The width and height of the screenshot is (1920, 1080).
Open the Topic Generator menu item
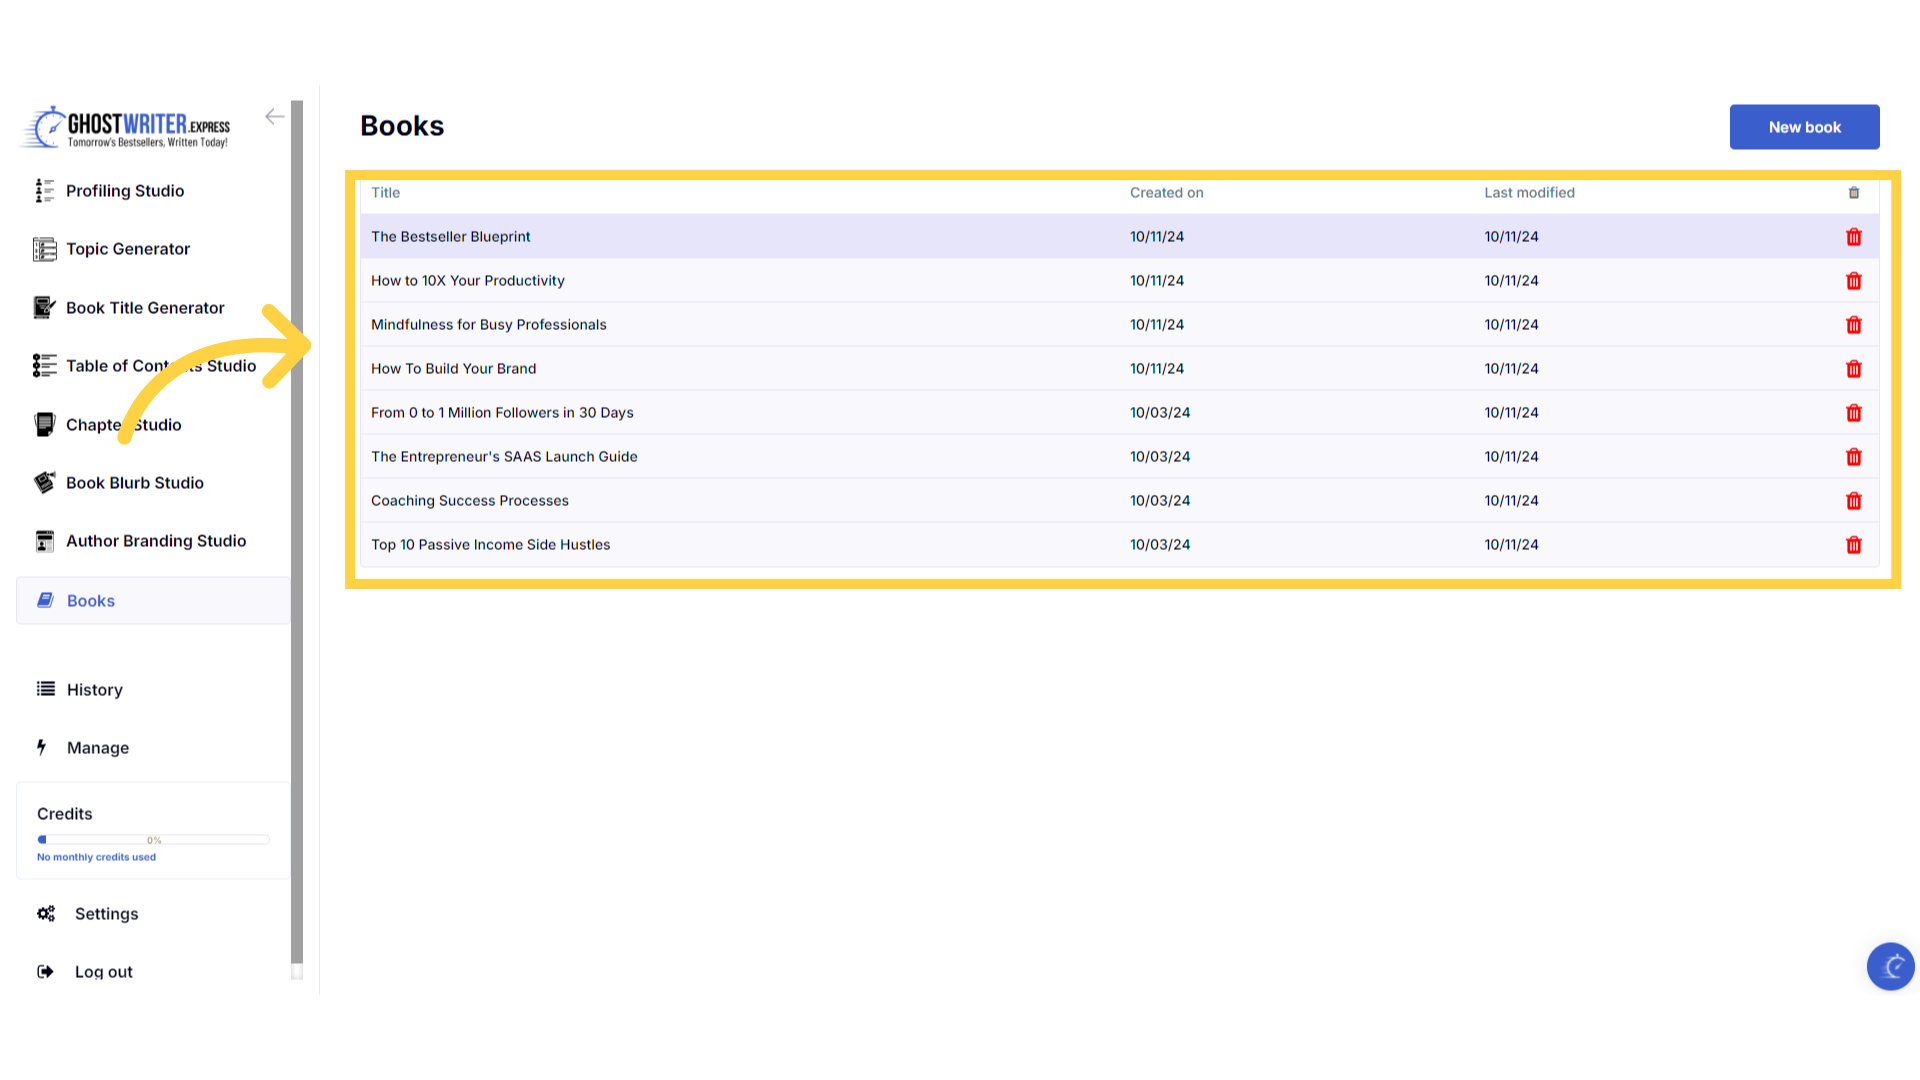click(x=127, y=249)
